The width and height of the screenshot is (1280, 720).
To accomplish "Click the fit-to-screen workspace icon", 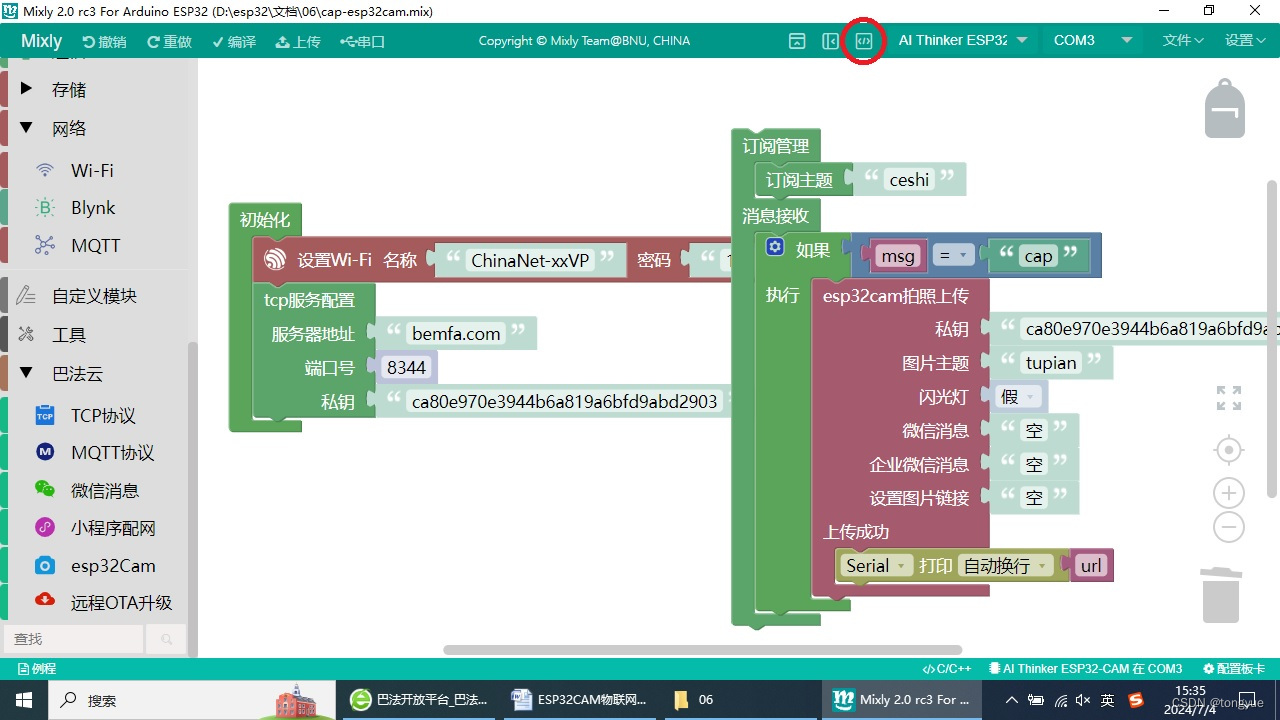I will click(1229, 398).
